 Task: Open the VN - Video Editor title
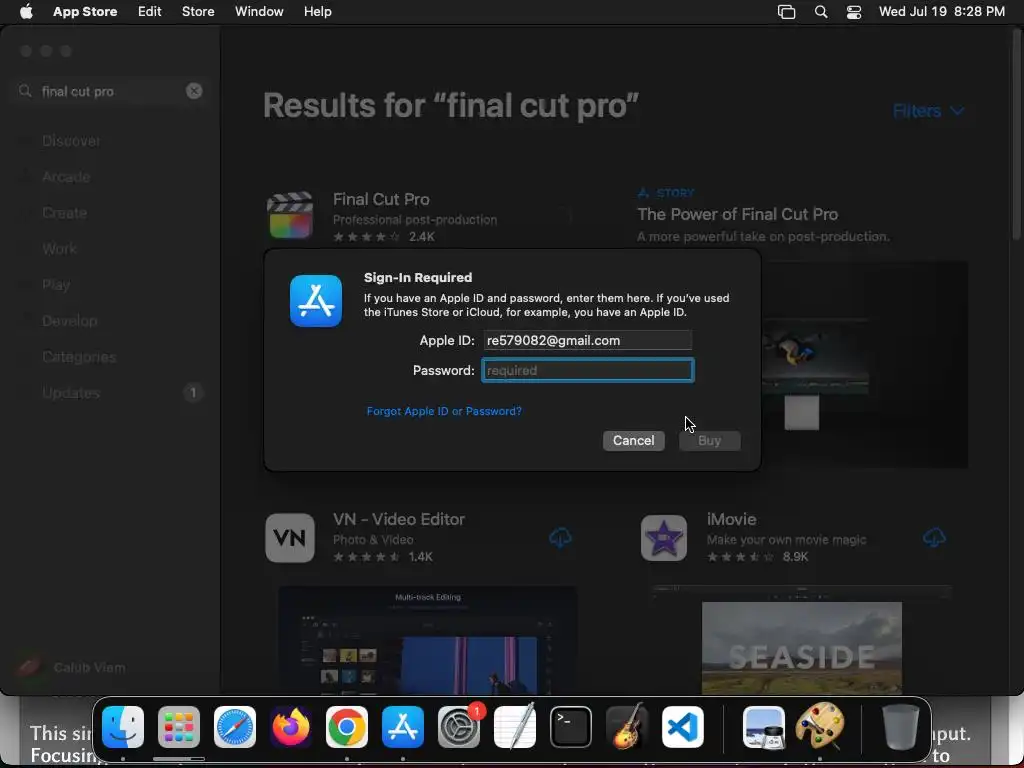tap(399, 519)
